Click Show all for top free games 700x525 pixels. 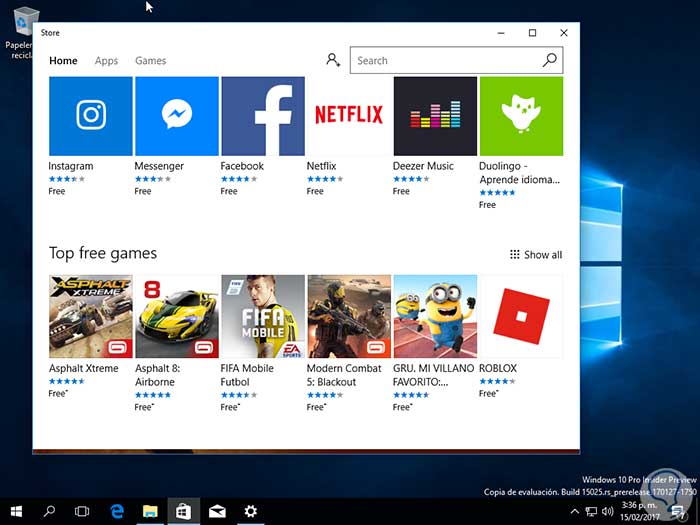pos(536,254)
